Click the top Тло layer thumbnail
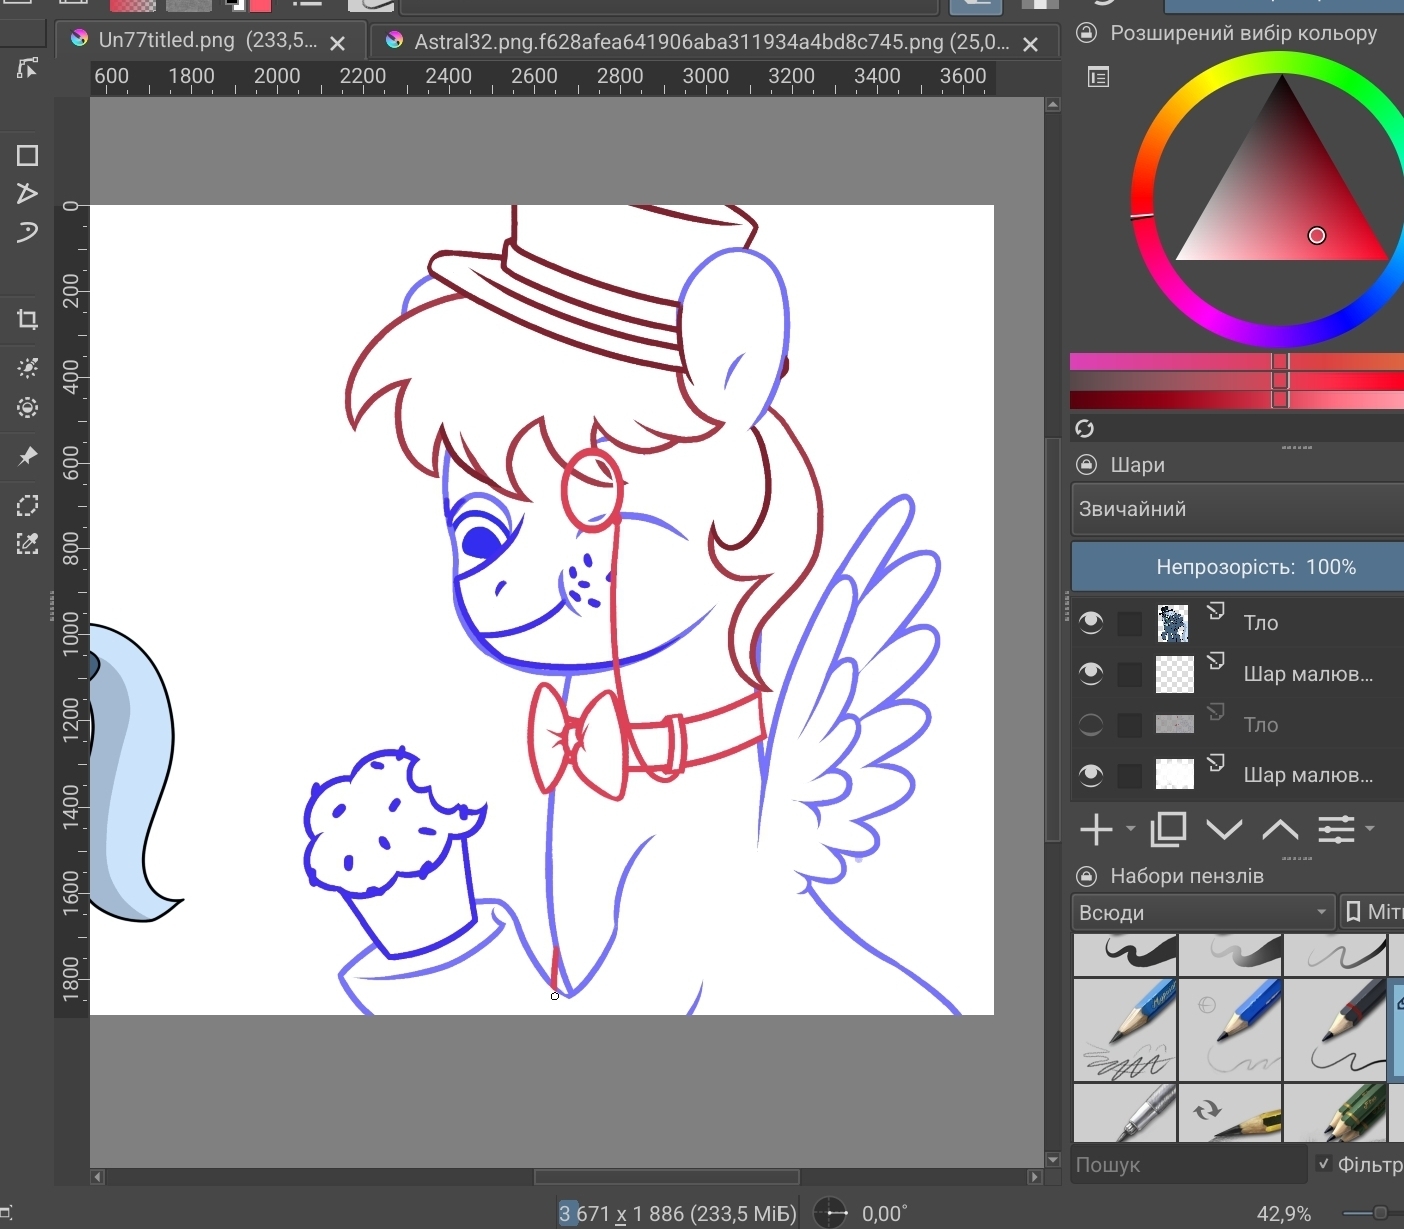The image size is (1404, 1229). [1174, 623]
